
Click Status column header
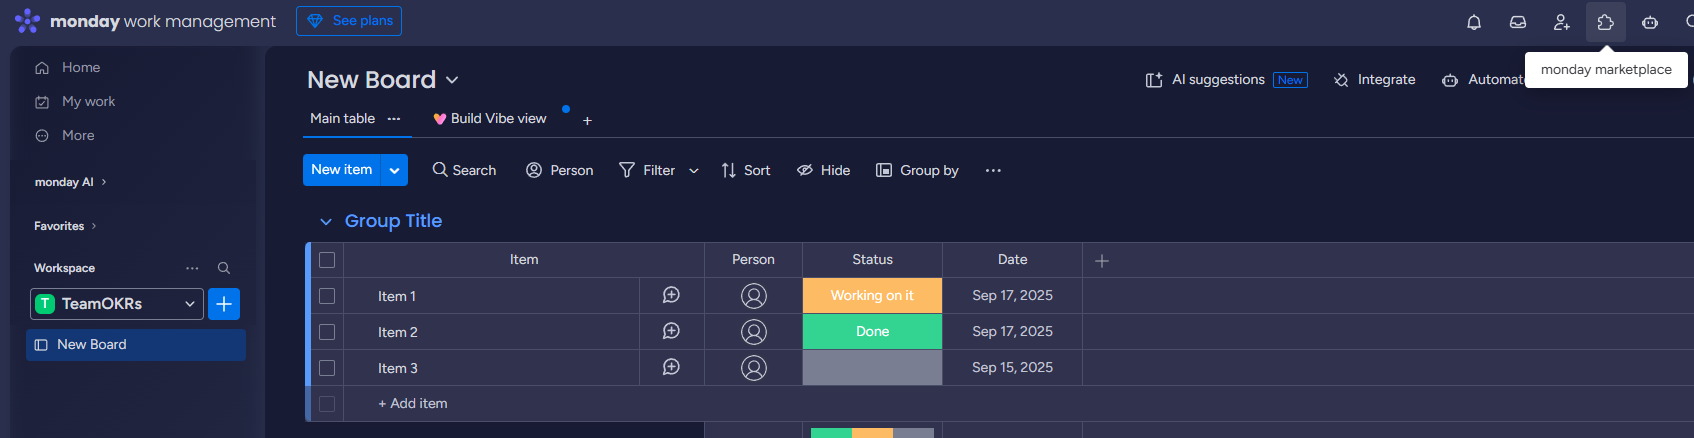pyautogui.click(x=872, y=260)
